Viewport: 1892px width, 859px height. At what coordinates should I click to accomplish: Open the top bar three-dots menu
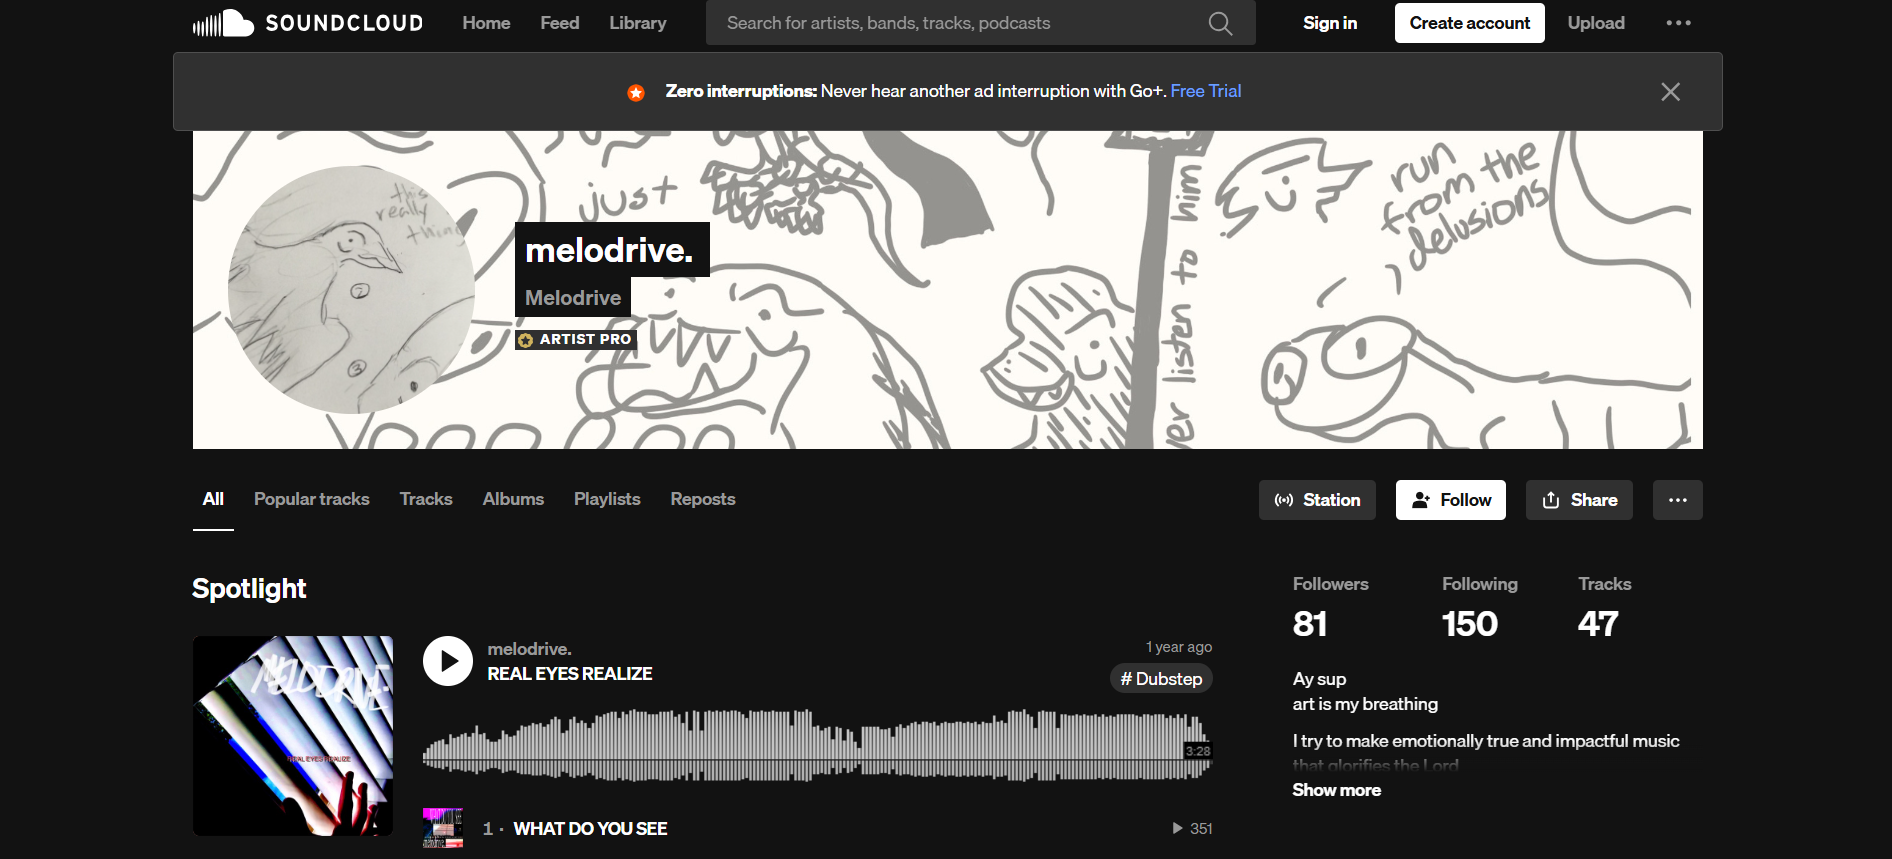(x=1678, y=23)
